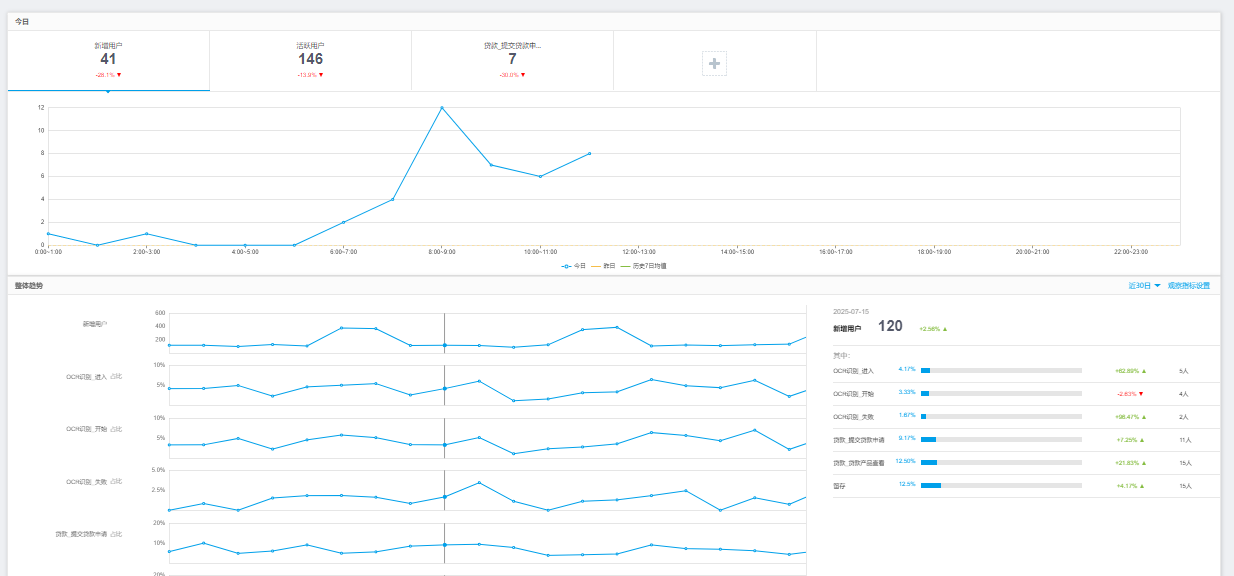Click green up arrow beside +2.56%

point(944,328)
